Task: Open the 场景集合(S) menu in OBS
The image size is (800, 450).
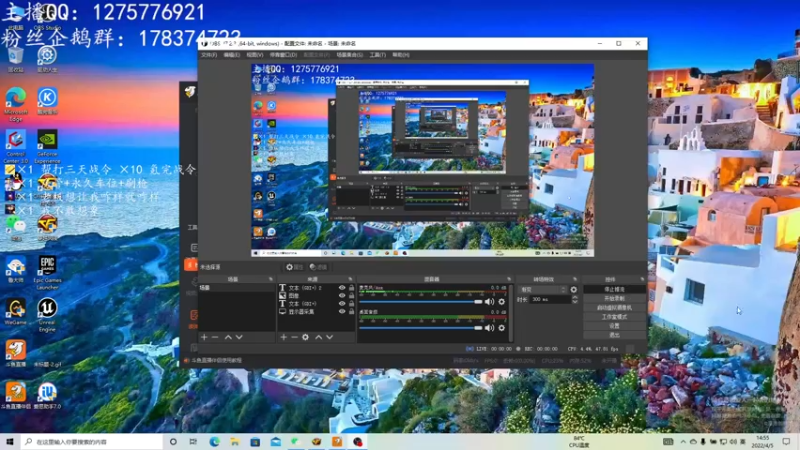Action: click(x=350, y=55)
